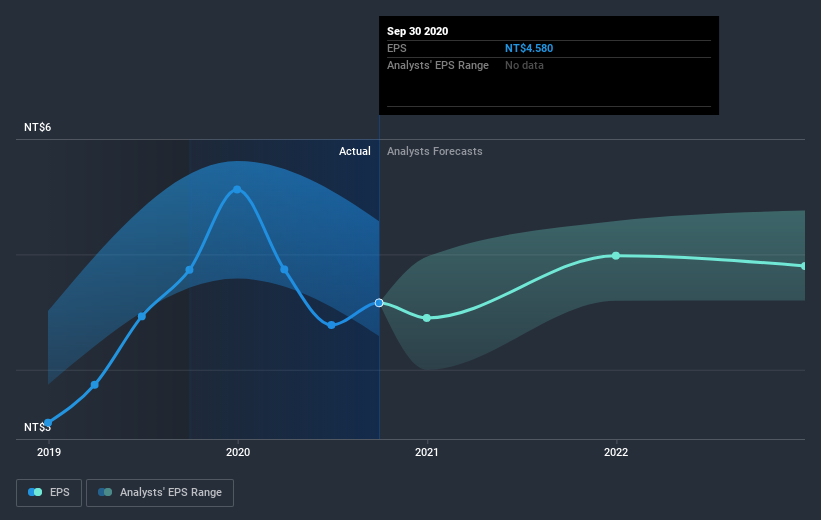Click the 2020 x-axis label
This screenshot has width=821, height=520.
pos(238,452)
